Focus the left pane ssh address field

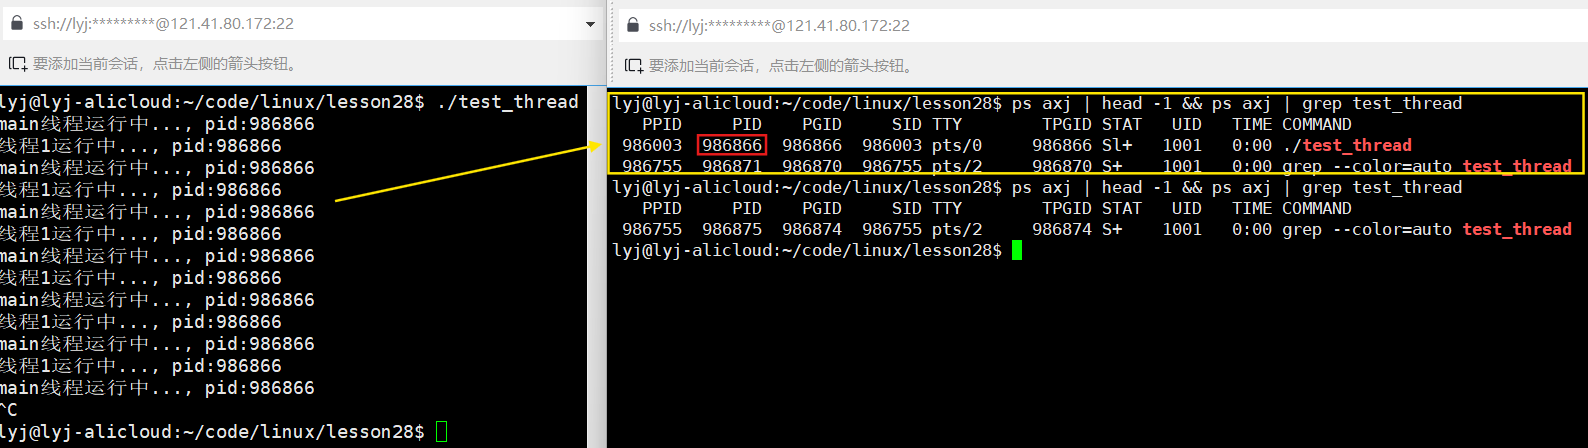point(300,23)
